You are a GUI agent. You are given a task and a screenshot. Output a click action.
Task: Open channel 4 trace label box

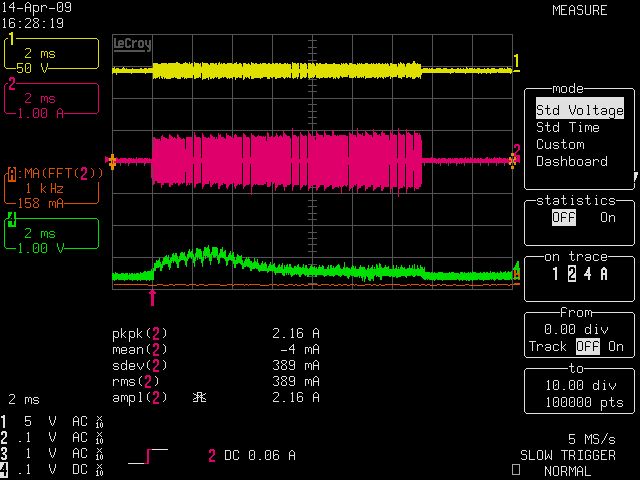coord(51,234)
